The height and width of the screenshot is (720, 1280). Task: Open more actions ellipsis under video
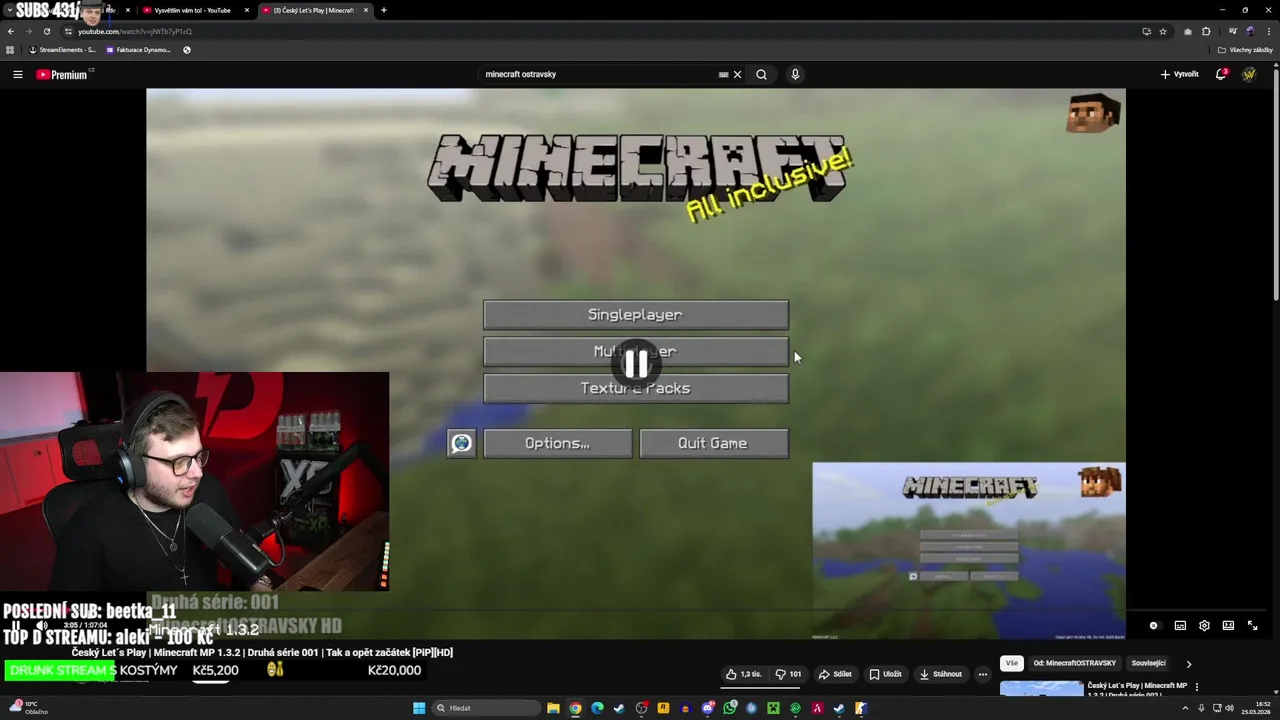click(983, 674)
